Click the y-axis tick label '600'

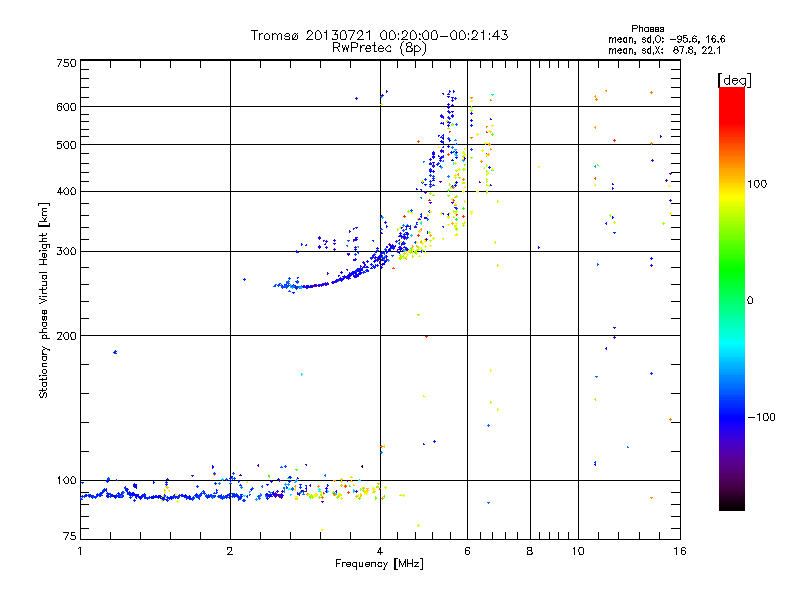pos(66,107)
